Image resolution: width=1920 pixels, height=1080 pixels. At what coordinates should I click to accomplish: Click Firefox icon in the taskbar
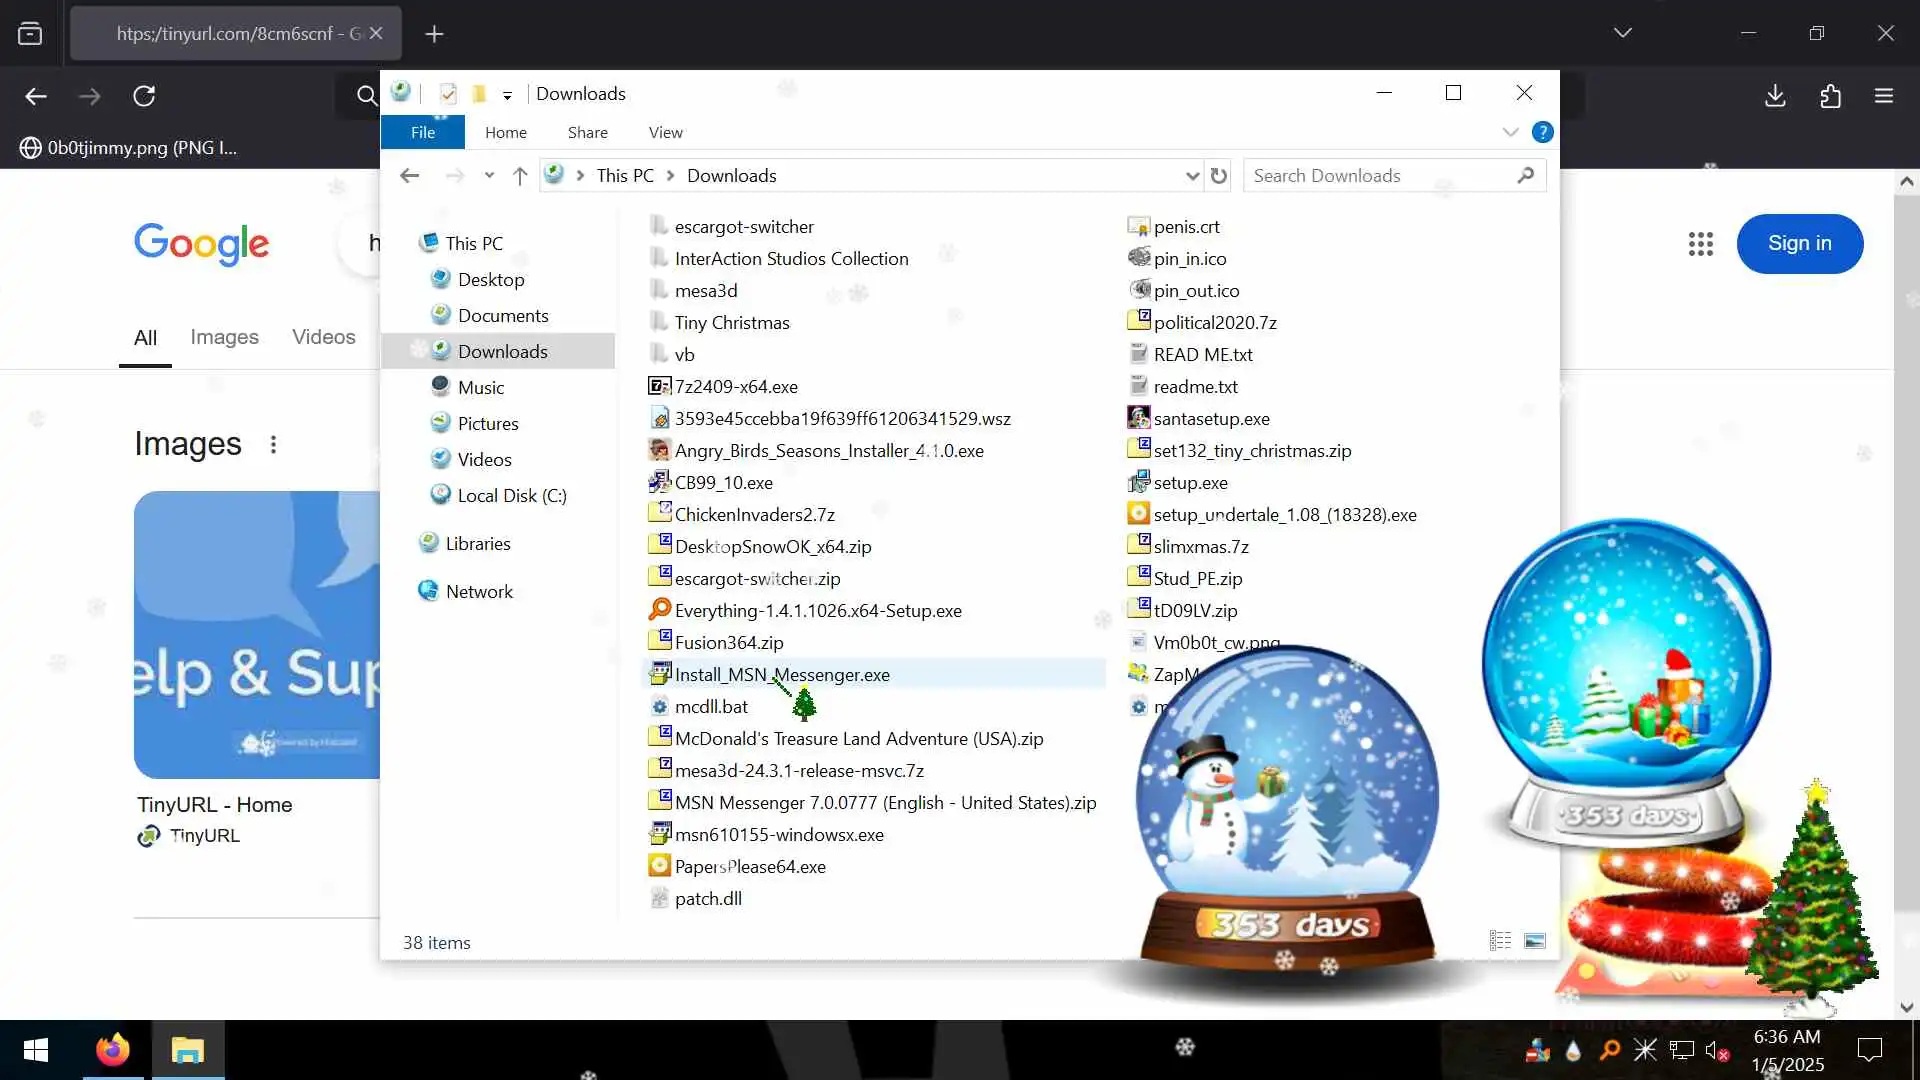click(112, 1050)
